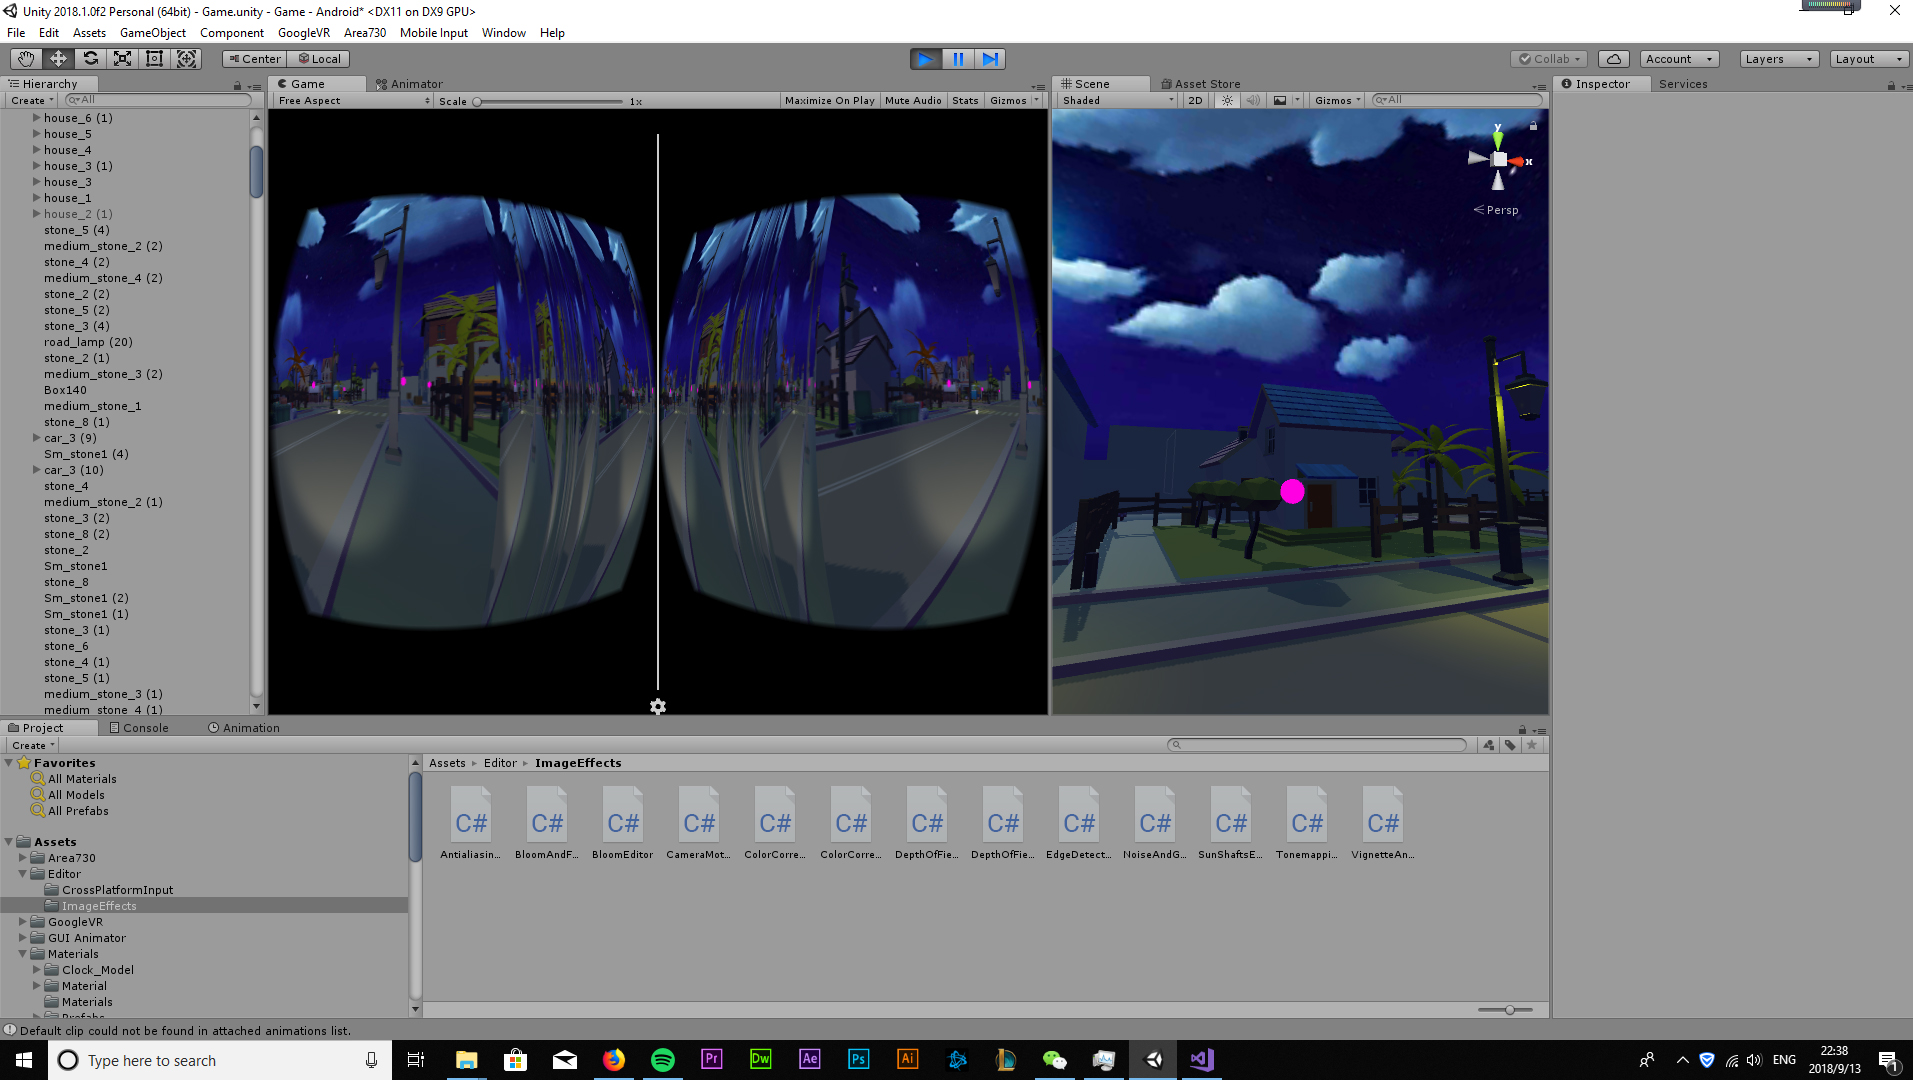Toggle Maximize On Play

829,101
